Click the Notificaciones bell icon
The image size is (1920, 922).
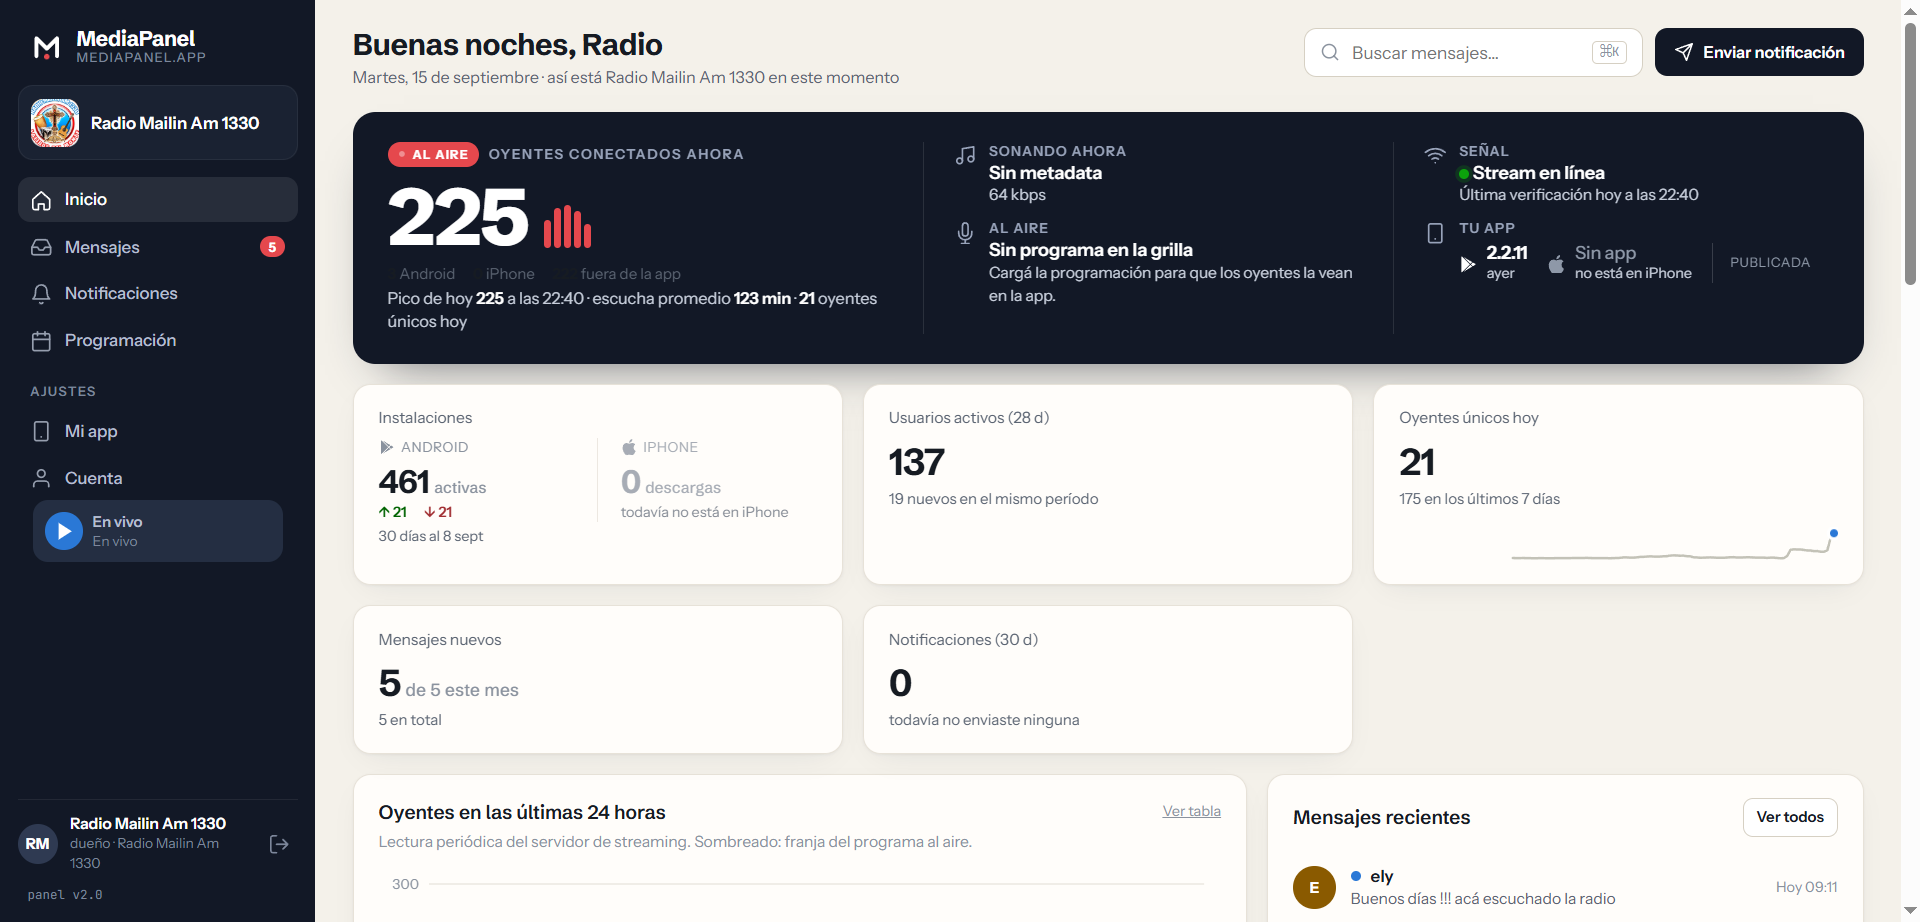(41, 294)
